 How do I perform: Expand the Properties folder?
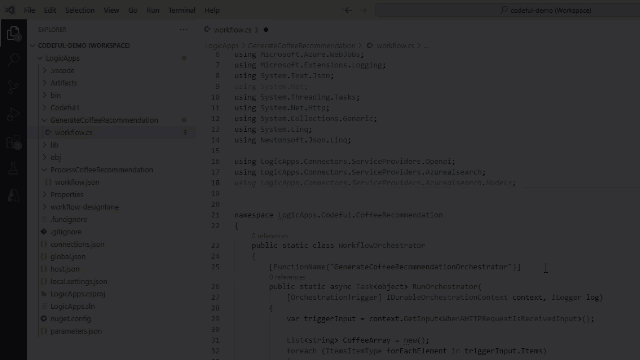point(67,195)
